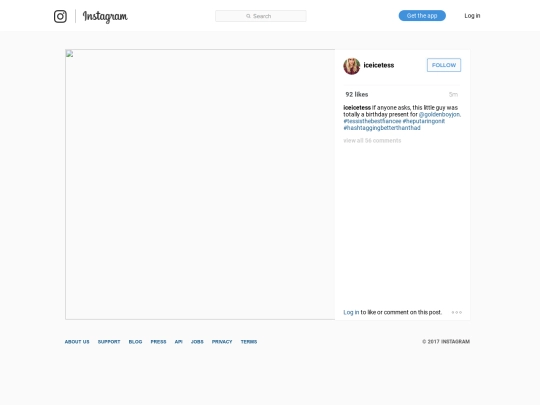This screenshot has height=405, width=540.
Task: Go to the Blog footer link
Action: click(135, 342)
